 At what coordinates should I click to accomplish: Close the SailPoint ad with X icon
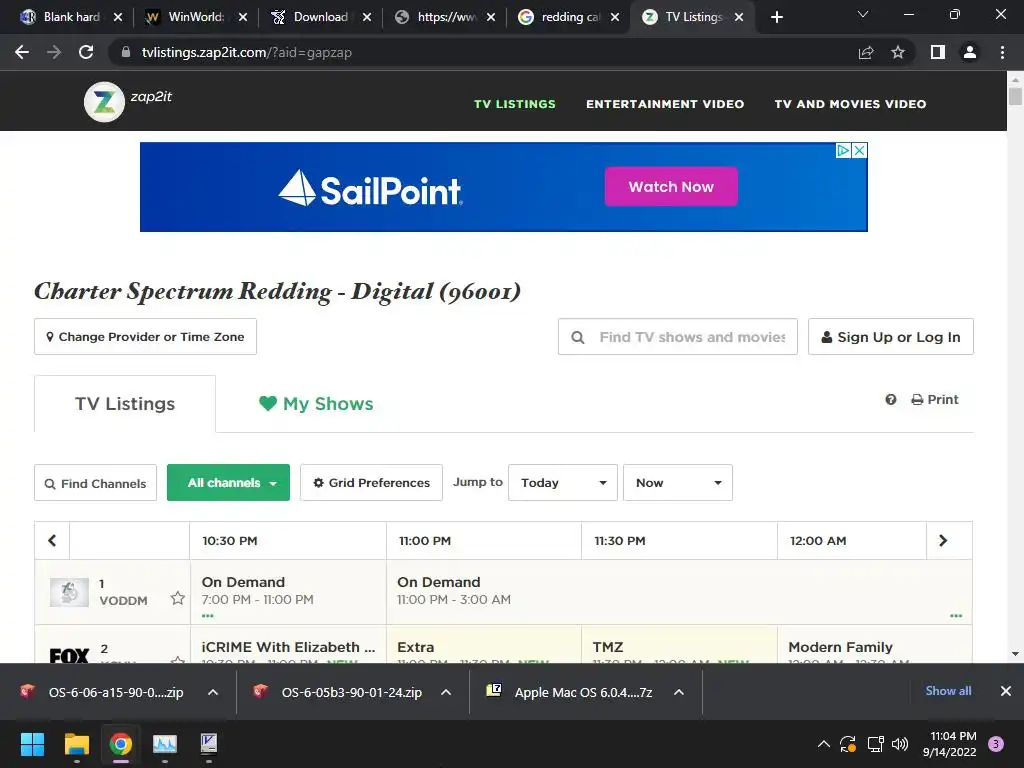point(859,150)
